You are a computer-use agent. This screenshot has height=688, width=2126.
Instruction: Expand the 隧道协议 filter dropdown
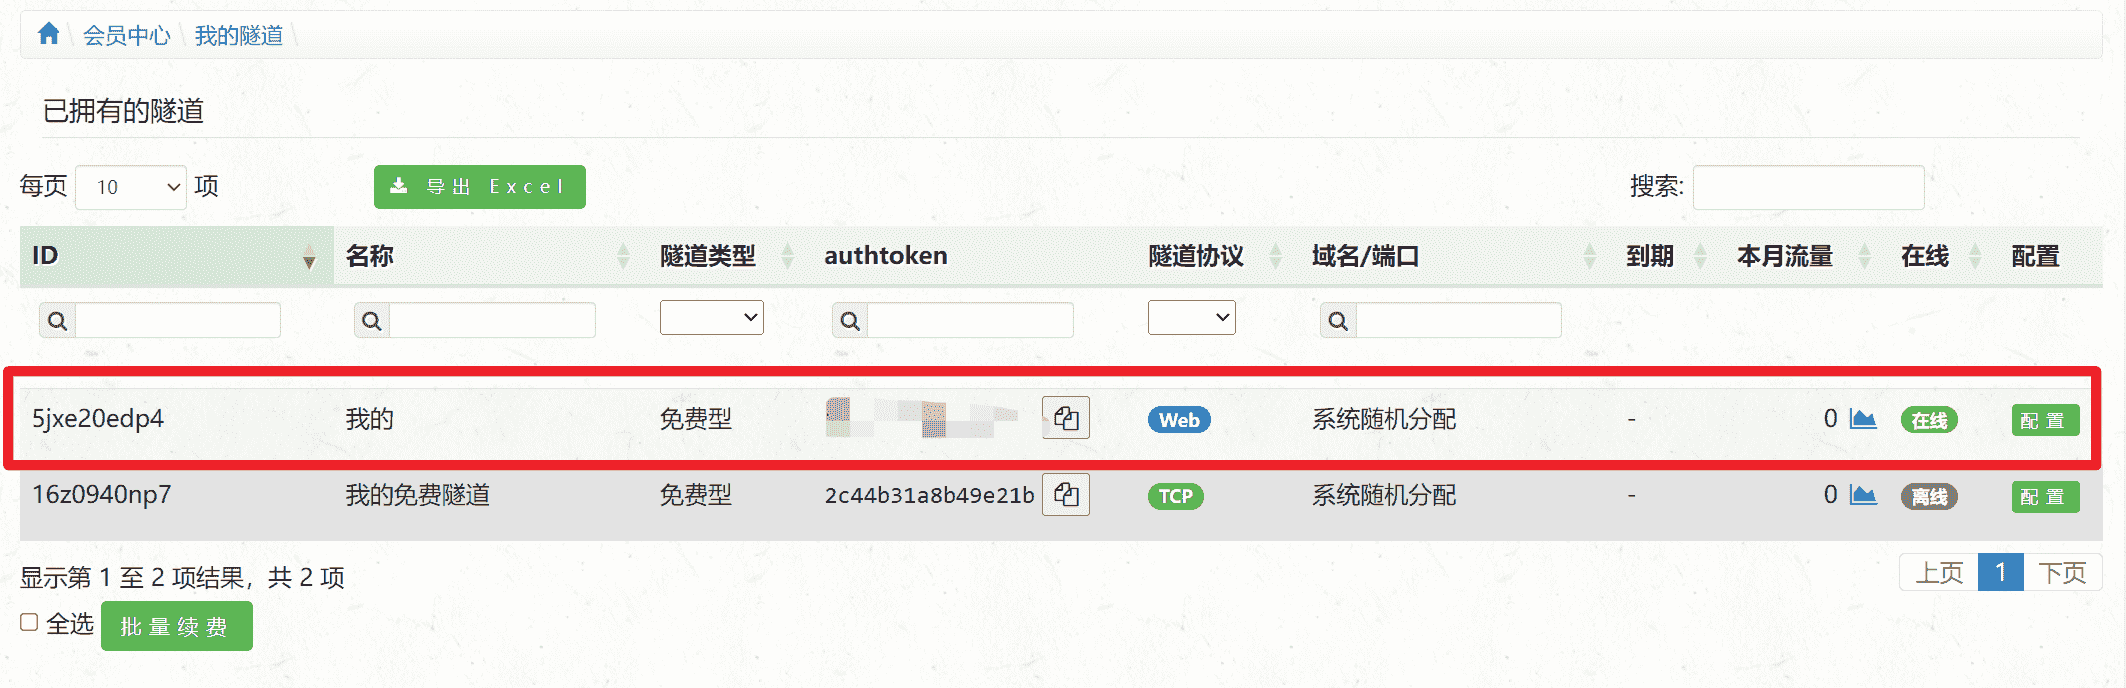[1191, 318]
